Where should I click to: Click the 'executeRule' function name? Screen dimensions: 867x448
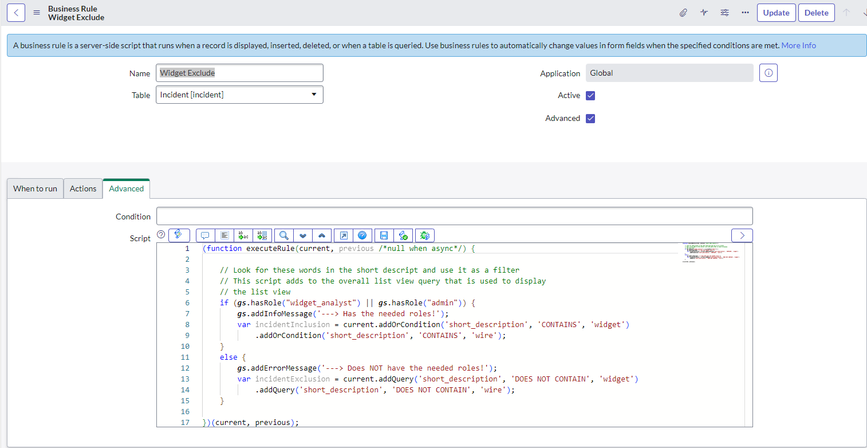coord(269,249)
